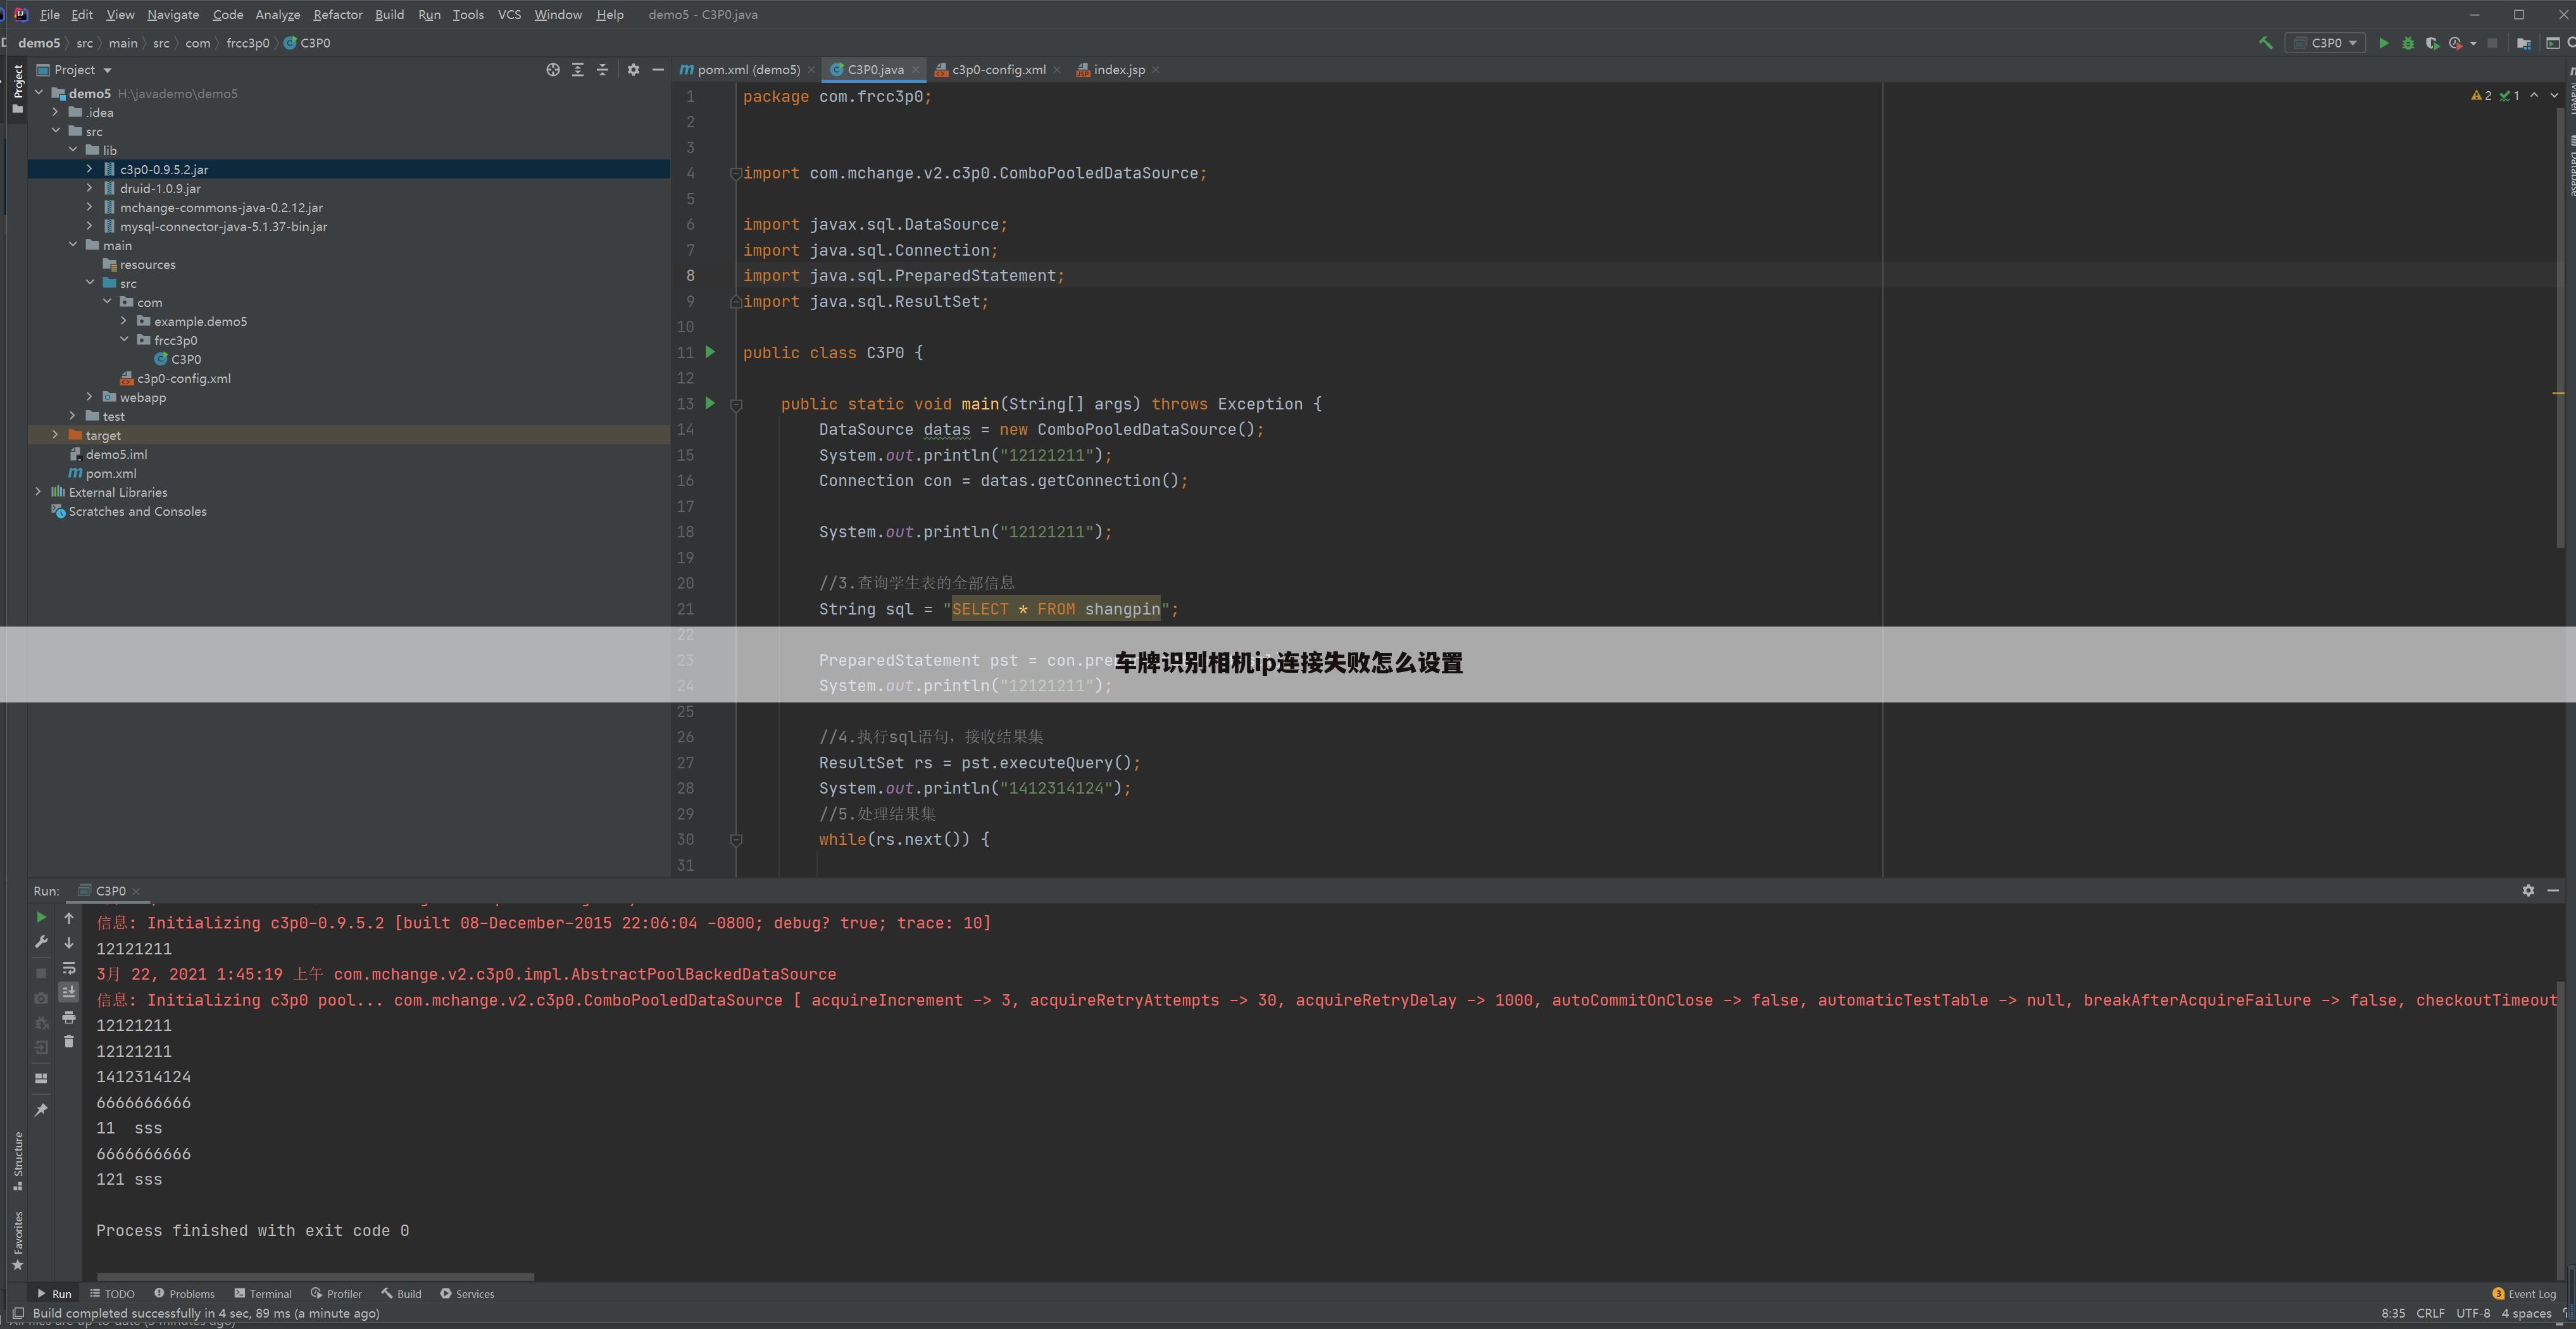
Task: Profile C3P0 with the clock-and-play icon
Action: coord(2455,43)
